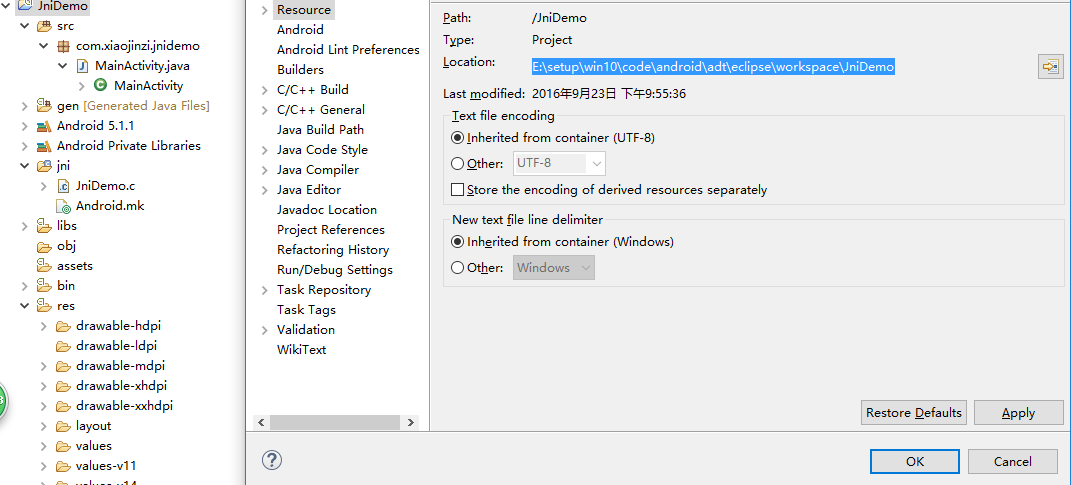This screenshot has width=1071, height=485.
Task: Click the help question mark icon
Action: point(271,460)
